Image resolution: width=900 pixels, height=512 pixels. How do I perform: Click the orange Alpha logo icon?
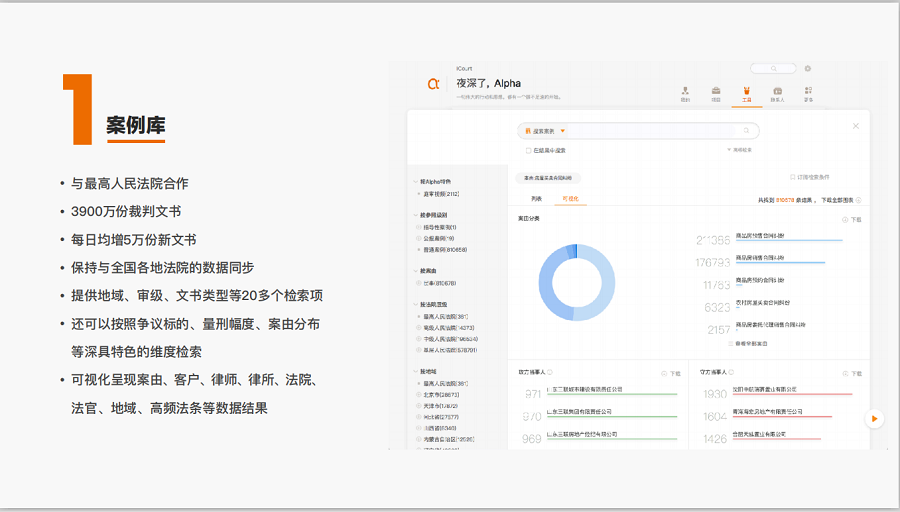[433, 84]
